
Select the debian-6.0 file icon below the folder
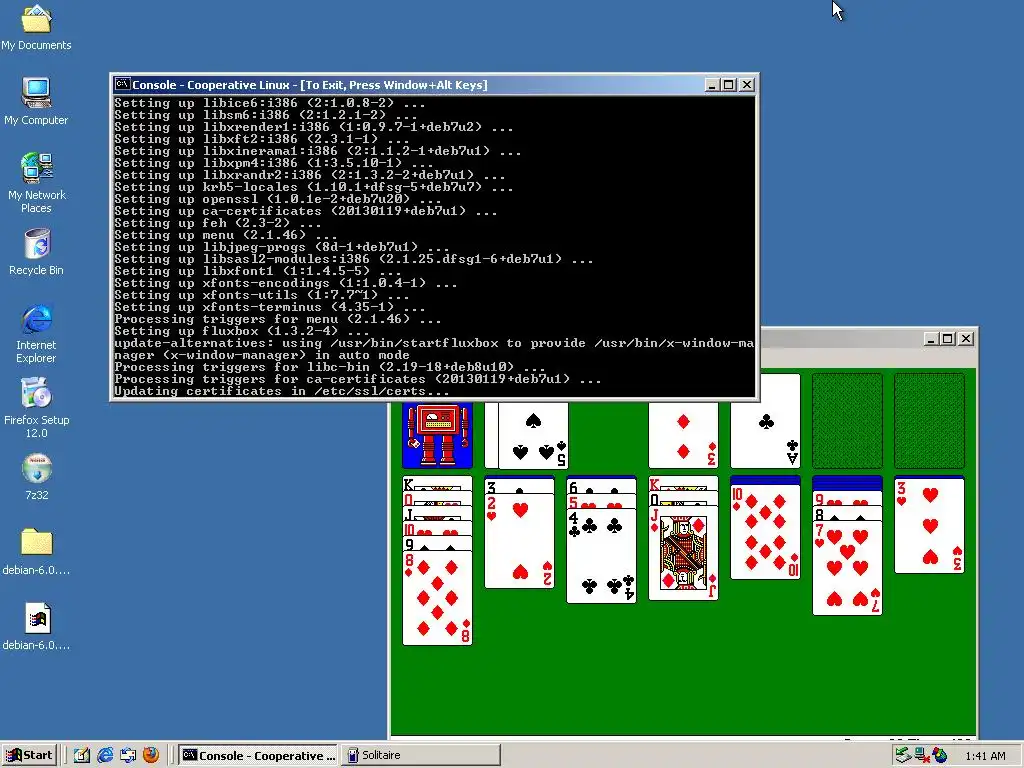click(36, 627)
